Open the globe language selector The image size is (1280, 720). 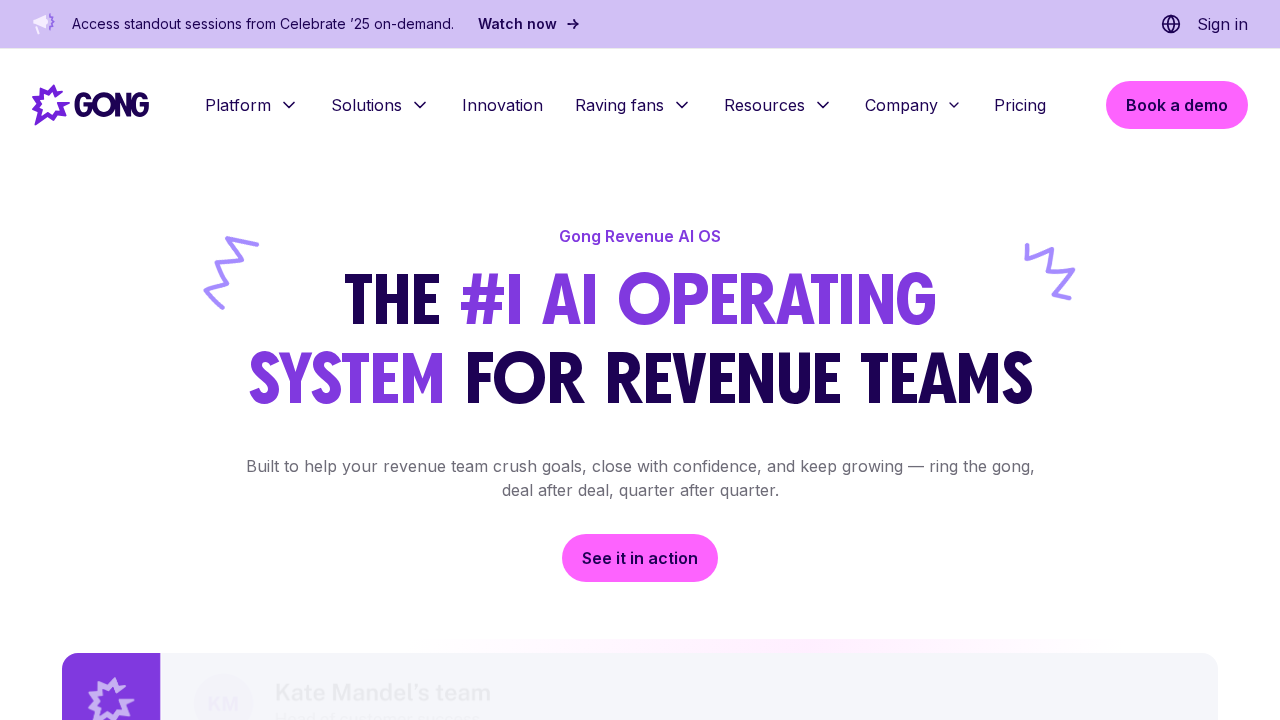[x=1171, y=24]
